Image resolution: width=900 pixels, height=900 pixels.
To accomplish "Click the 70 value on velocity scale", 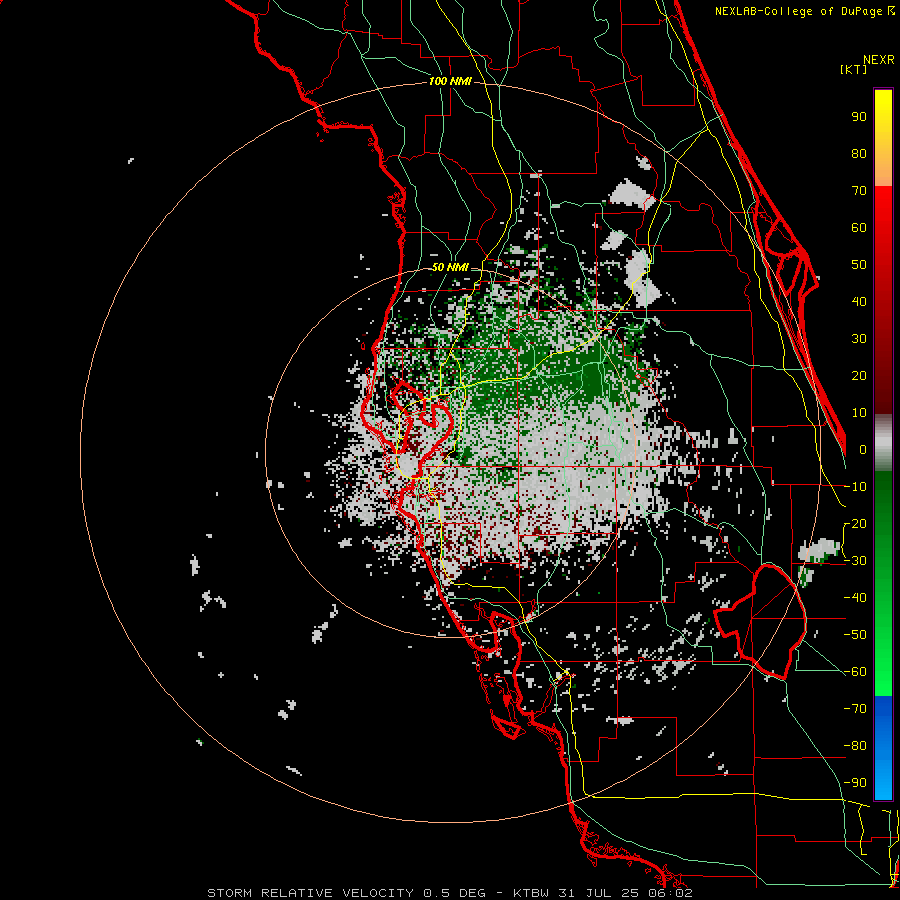I will tap(859, 191).
